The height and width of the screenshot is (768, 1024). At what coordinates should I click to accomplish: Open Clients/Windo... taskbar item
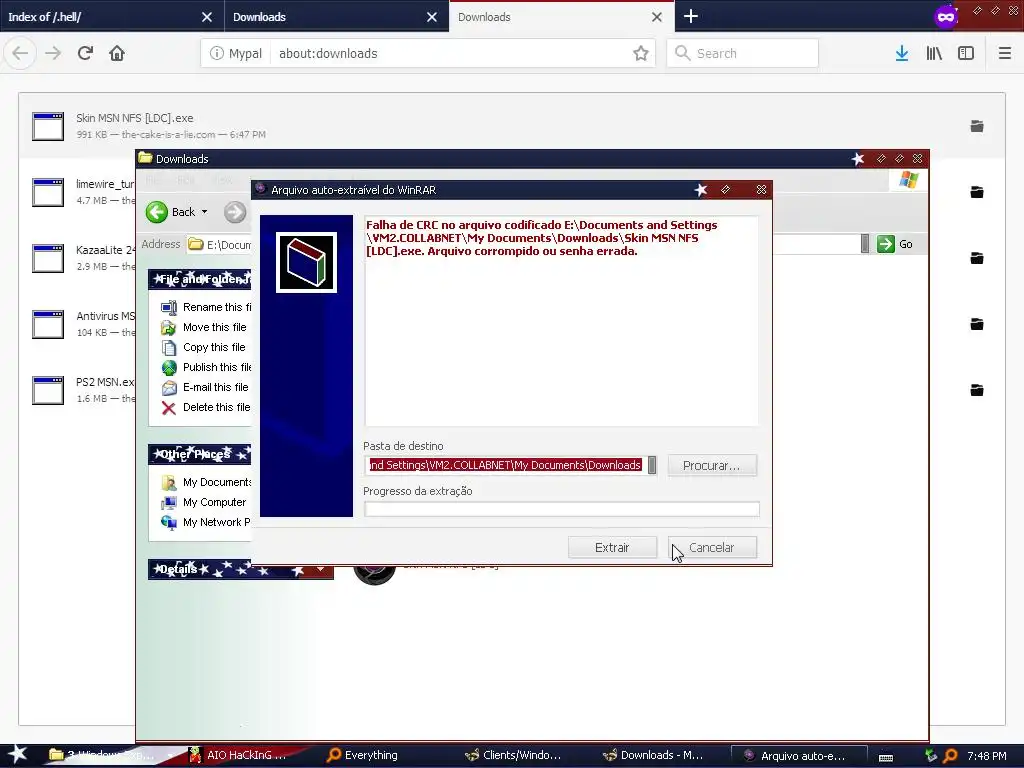pyautogui.click(x=513, y=755)
